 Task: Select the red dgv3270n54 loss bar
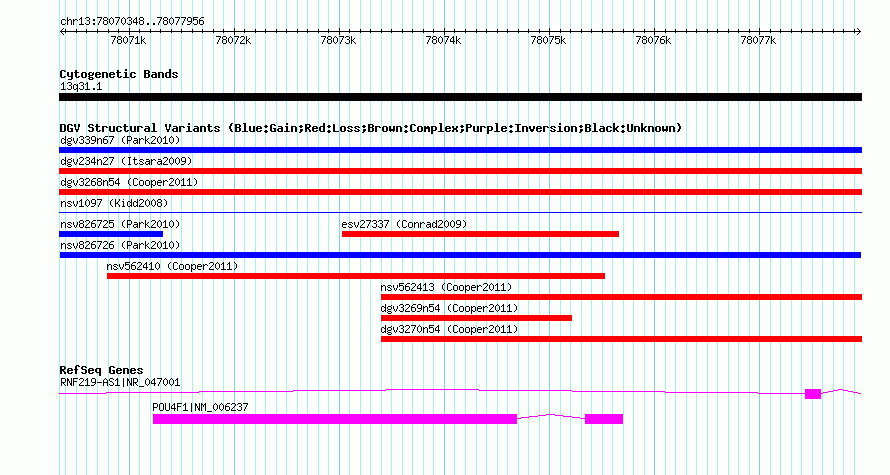622,339
